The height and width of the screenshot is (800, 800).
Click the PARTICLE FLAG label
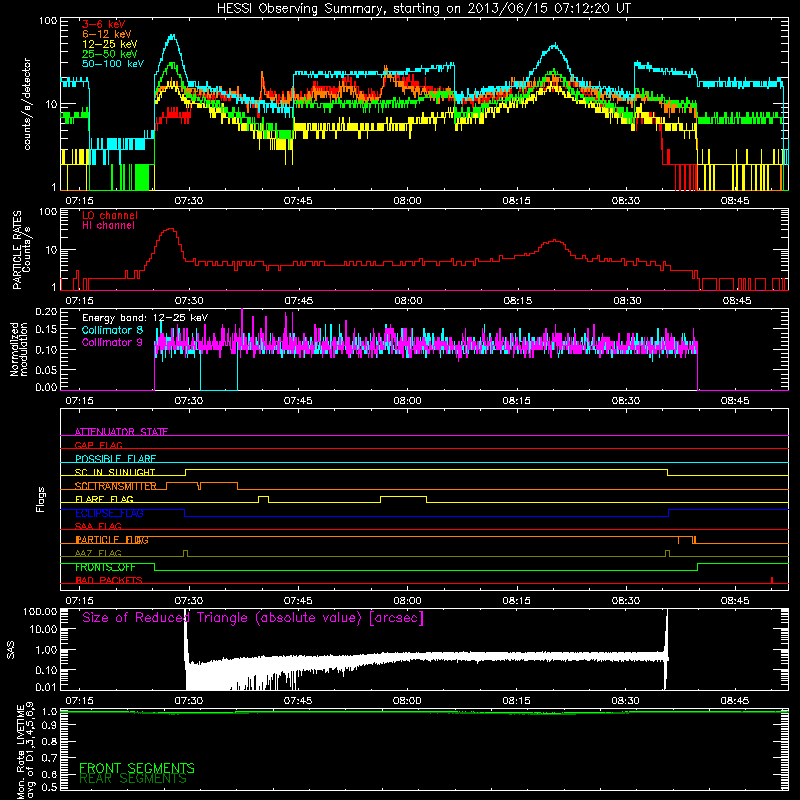tap(112, 540)
